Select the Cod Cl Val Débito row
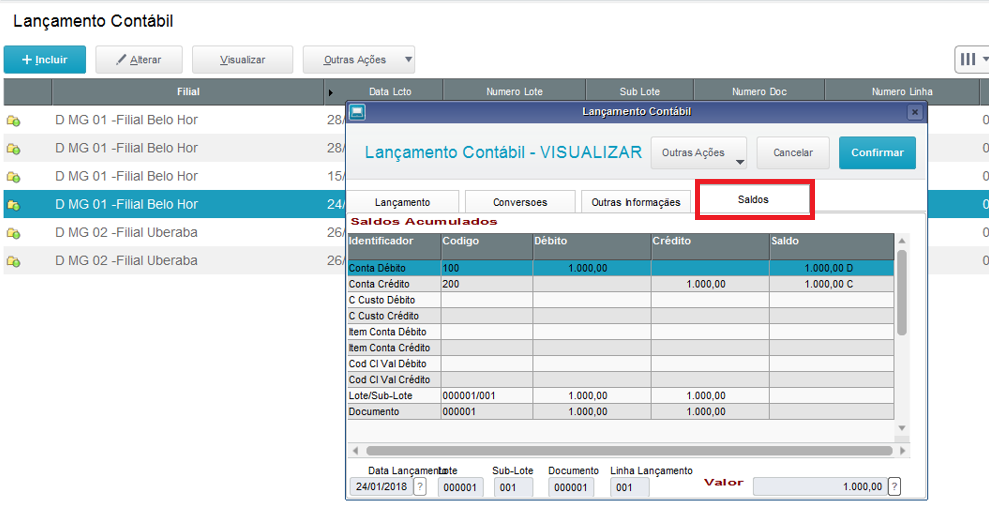This screenshot has height=531, width=989. [x=621, y=363]
